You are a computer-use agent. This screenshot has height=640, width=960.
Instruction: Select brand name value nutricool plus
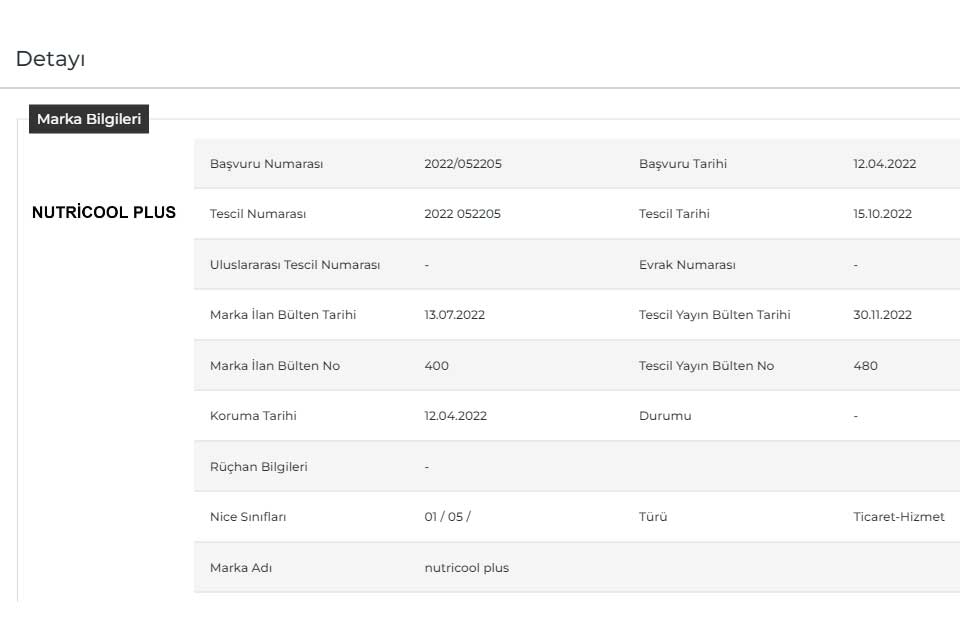pos(467,568)
